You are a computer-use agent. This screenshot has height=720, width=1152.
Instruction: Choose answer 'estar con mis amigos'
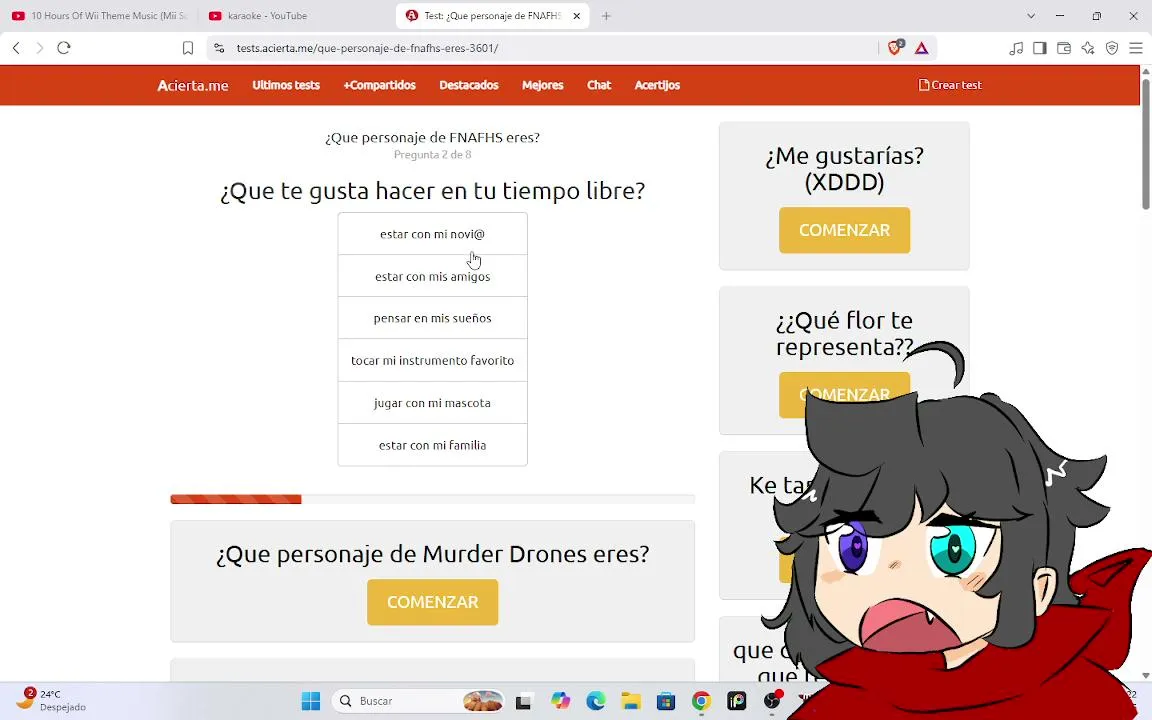pyautogui.click(x=433, y=276)
